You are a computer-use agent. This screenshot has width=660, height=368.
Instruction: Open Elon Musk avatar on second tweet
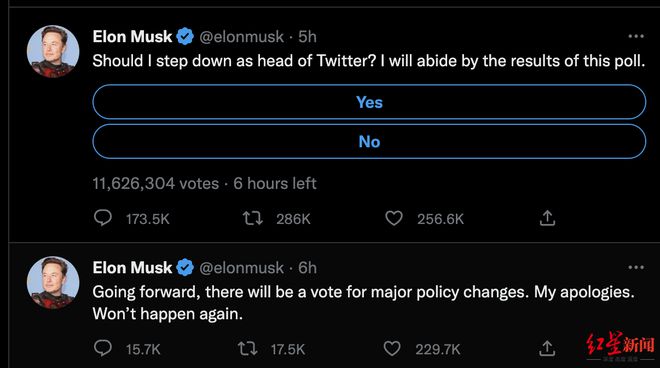(53, 283)
